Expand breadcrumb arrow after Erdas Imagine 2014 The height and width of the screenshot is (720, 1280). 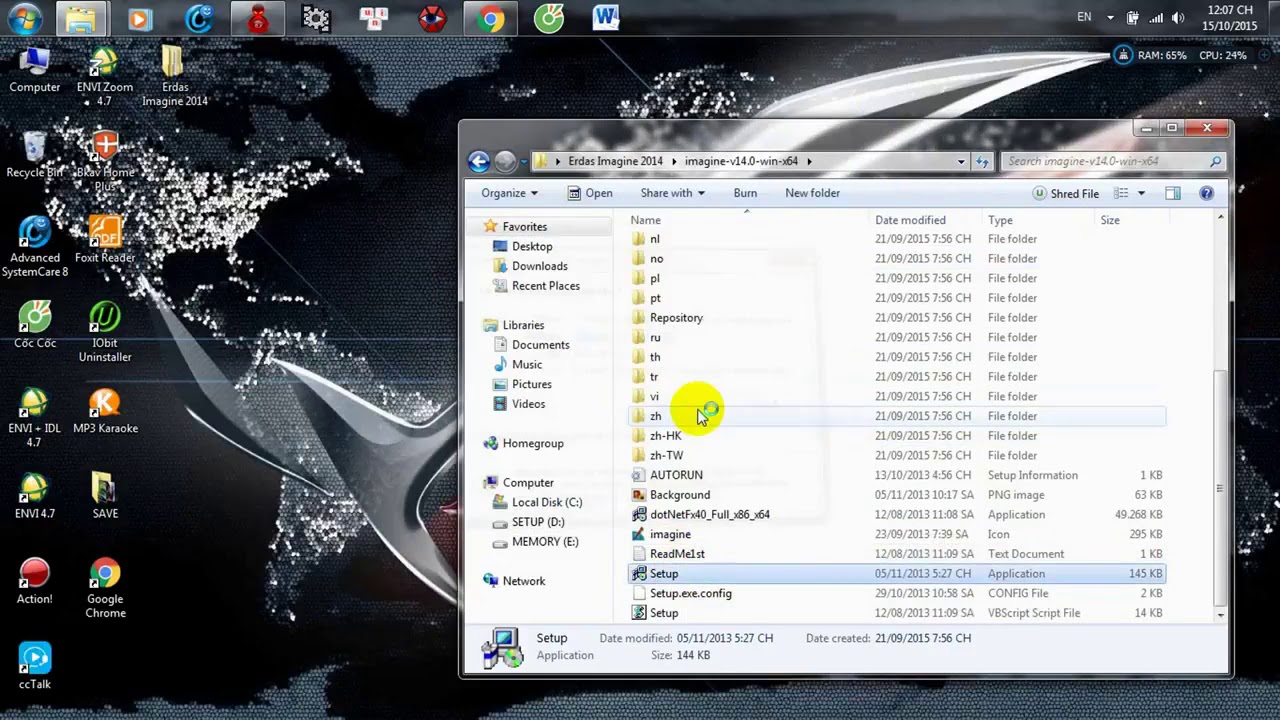(x=674, y=161)
